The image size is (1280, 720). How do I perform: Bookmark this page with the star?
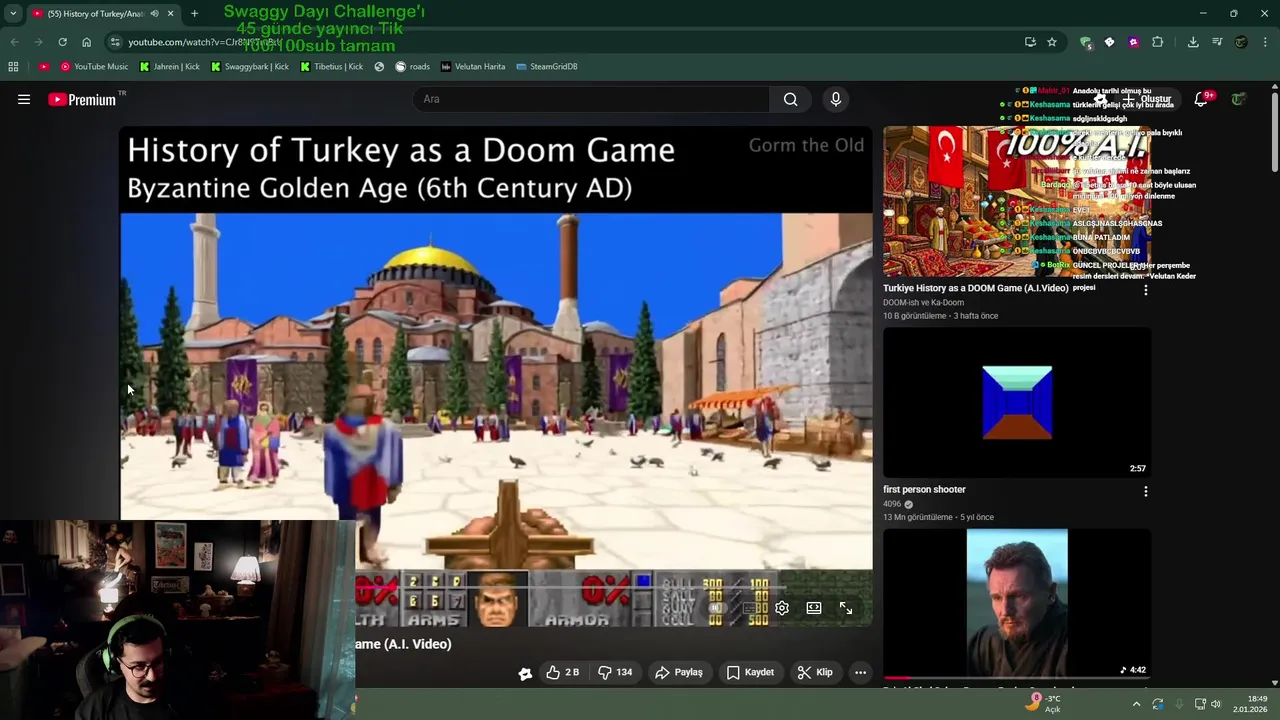(x=1052, y=42)
